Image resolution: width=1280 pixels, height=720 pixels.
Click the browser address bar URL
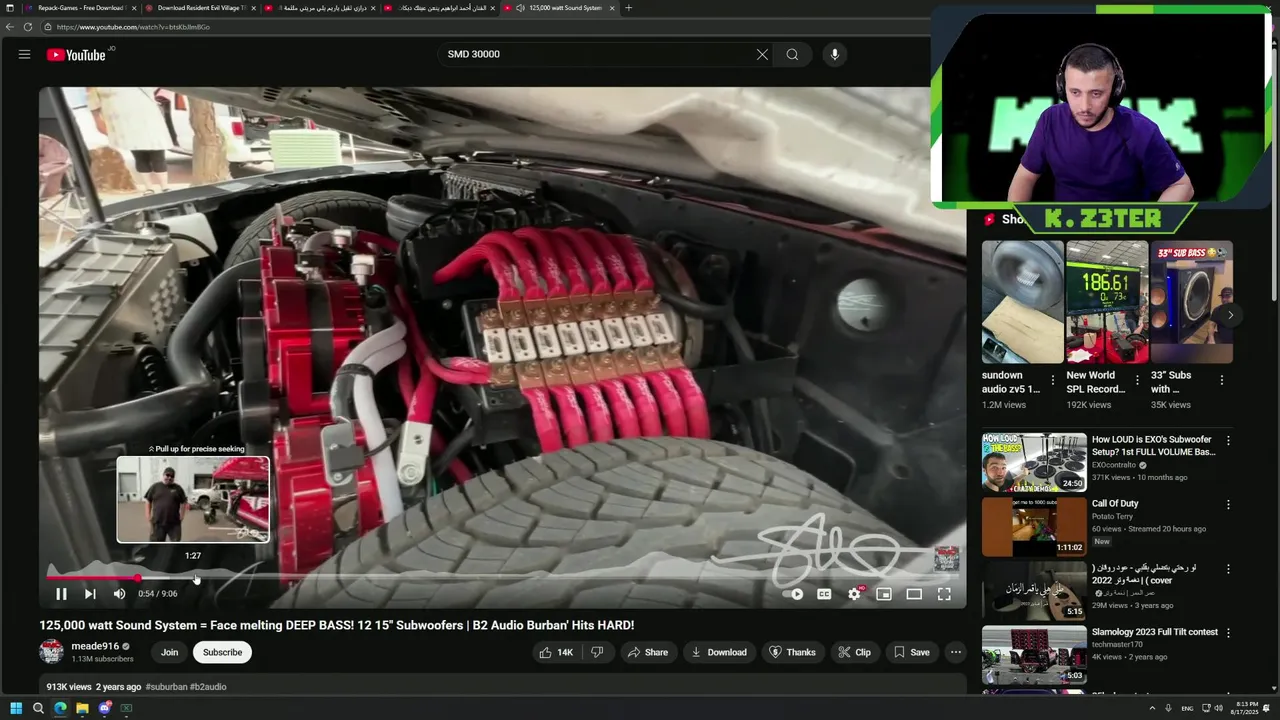tap(134, 27)
